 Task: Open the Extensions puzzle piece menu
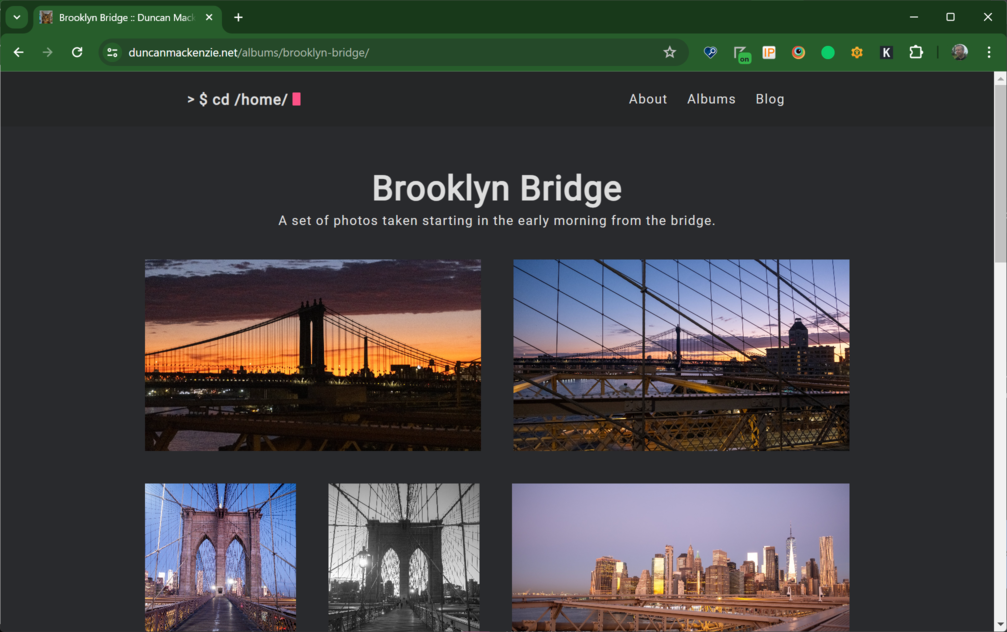[915, 52]
